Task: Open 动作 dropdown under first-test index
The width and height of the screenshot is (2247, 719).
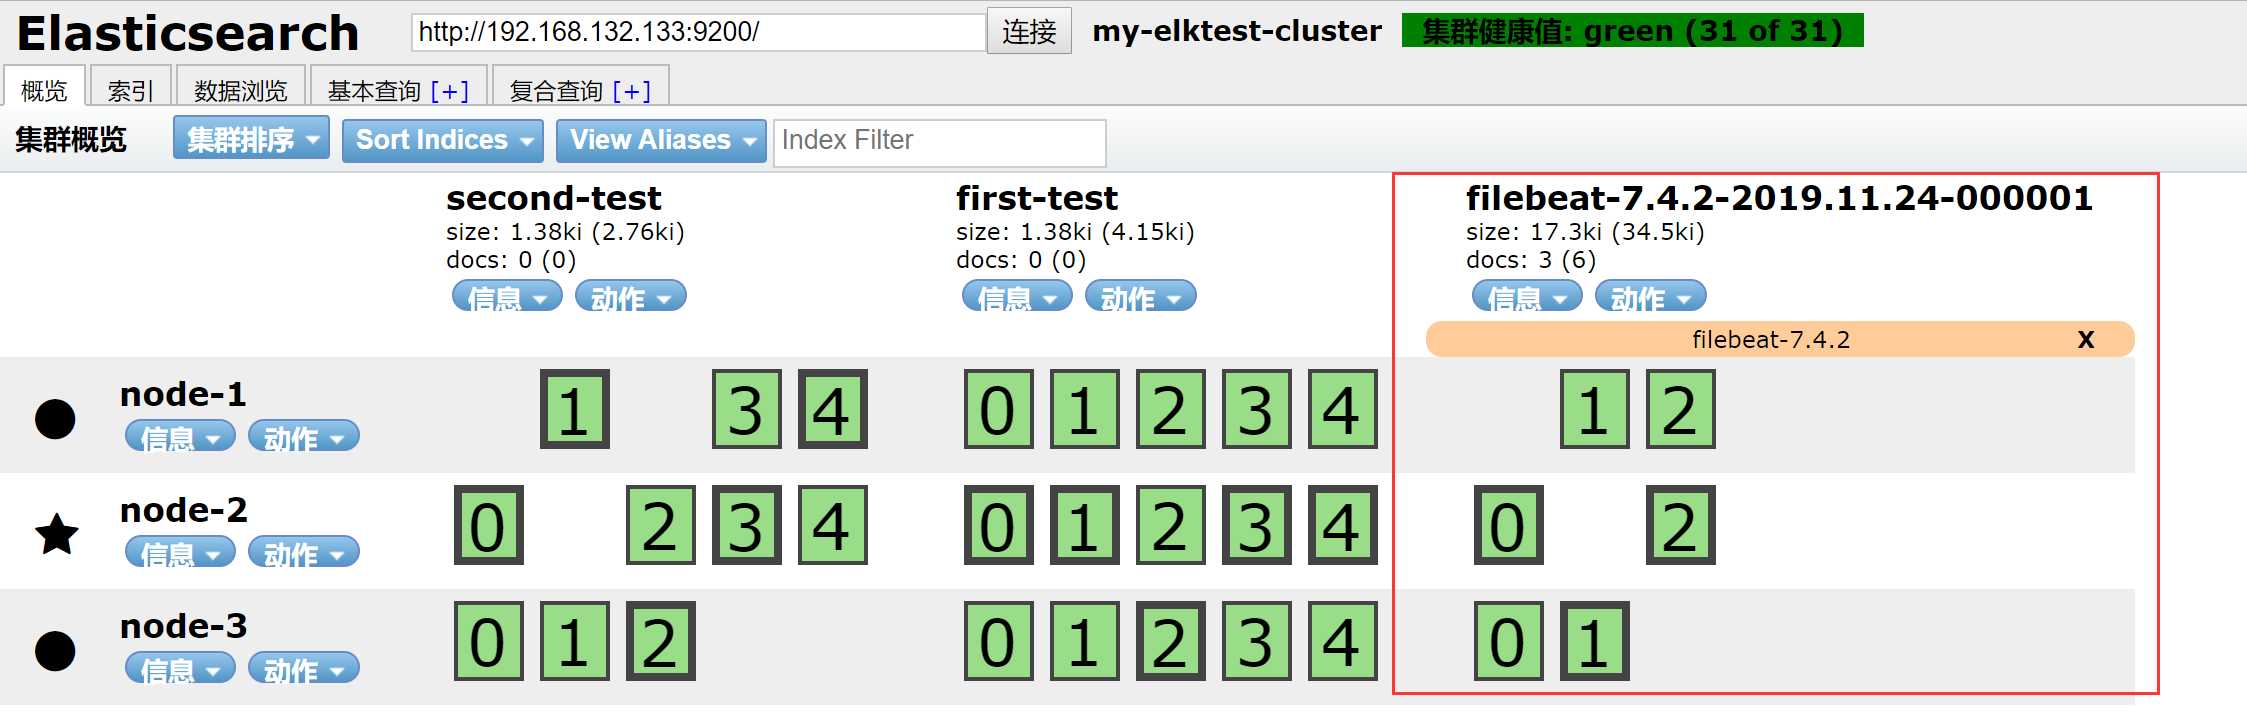Action: coord(1141,296)
